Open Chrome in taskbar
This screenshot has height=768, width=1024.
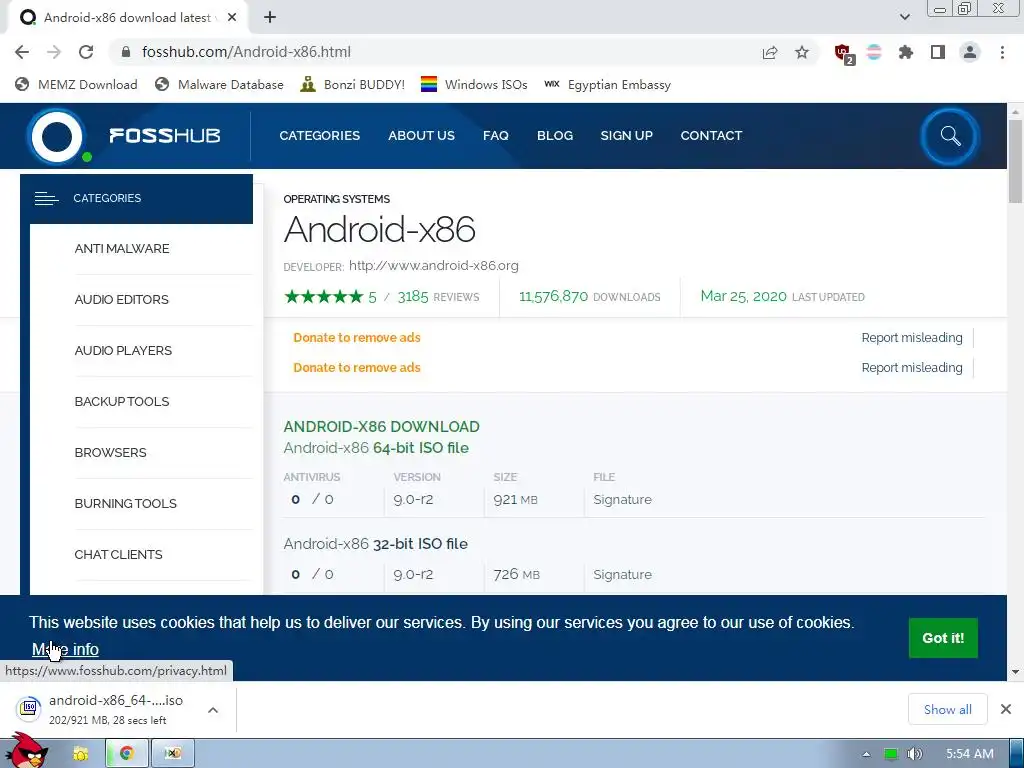[x=127, y=753]
